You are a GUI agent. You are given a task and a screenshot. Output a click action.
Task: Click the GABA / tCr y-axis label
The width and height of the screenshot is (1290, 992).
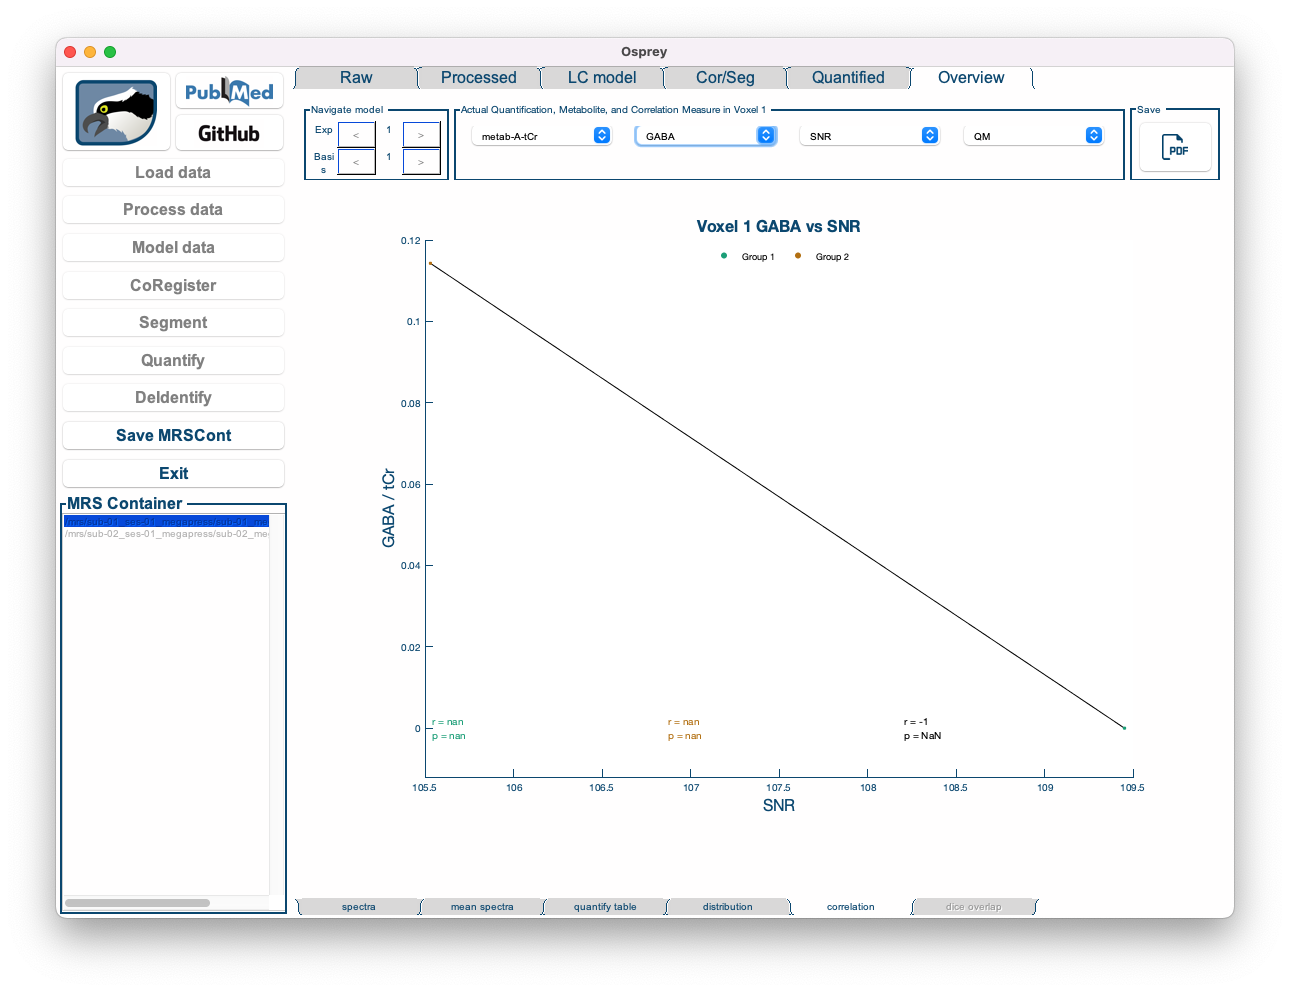(388, 508)
